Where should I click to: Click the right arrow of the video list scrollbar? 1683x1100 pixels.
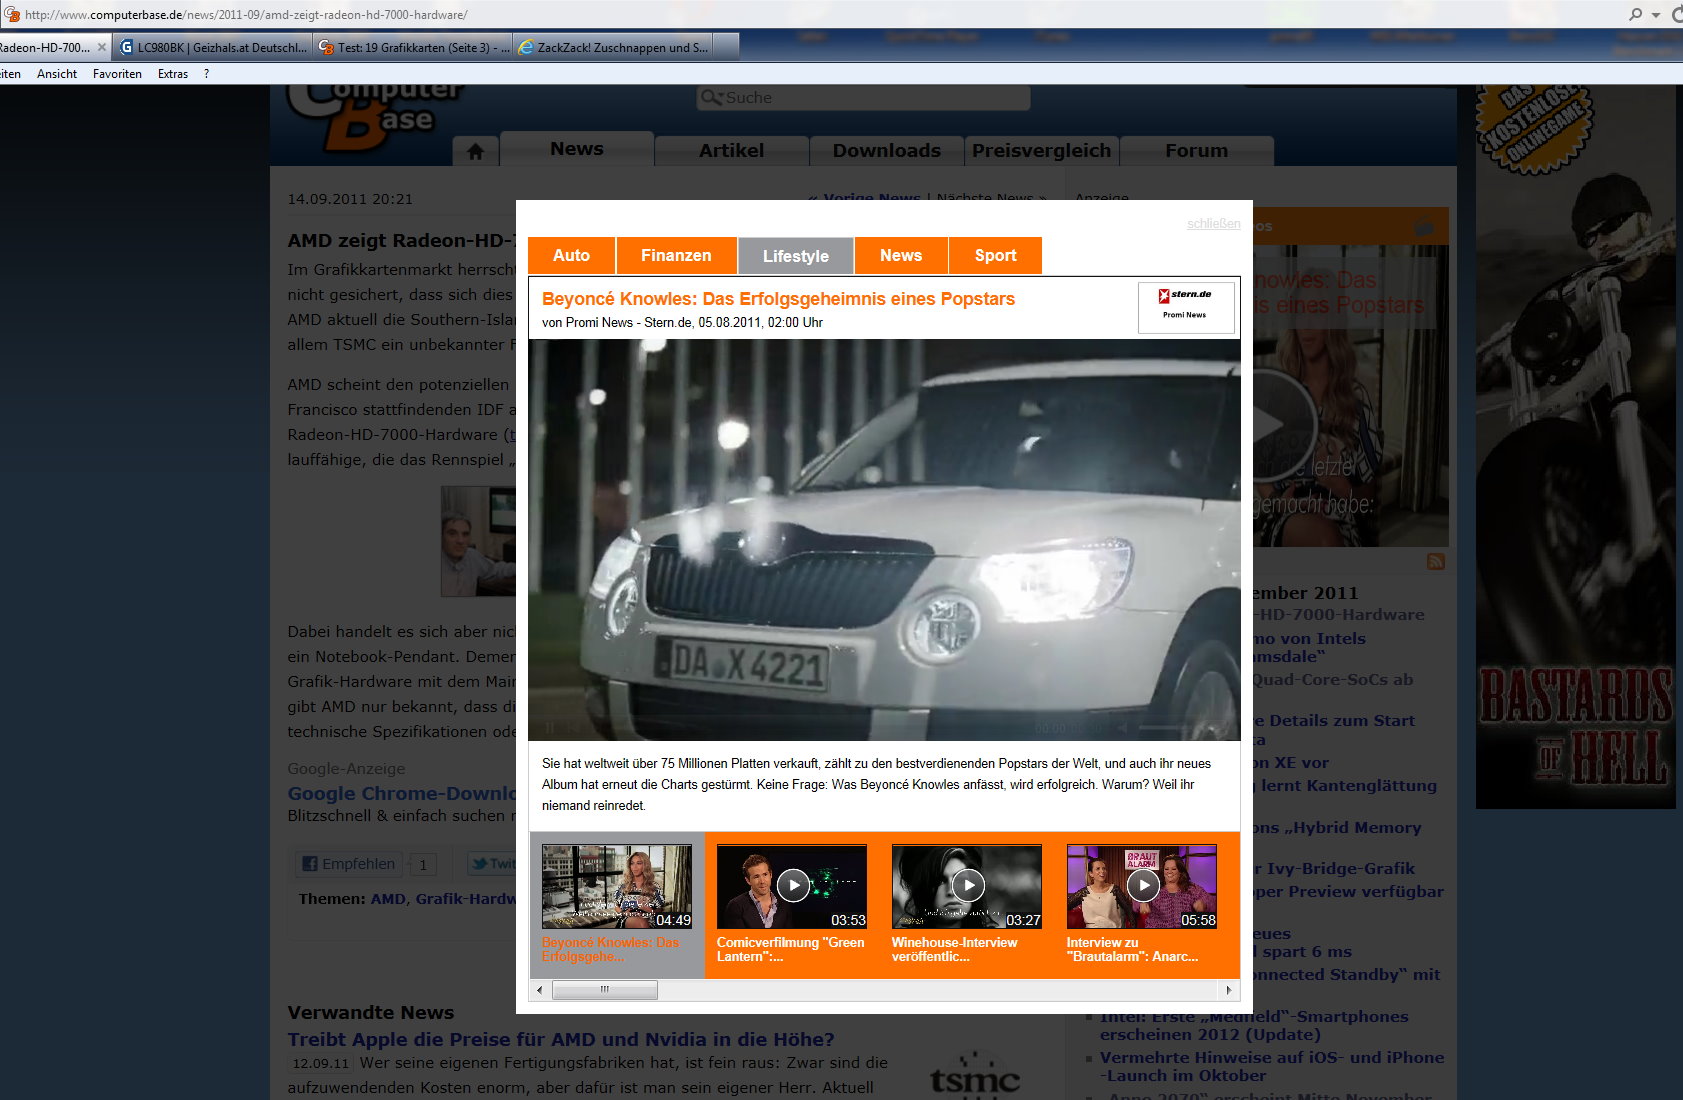point(1229,990)
